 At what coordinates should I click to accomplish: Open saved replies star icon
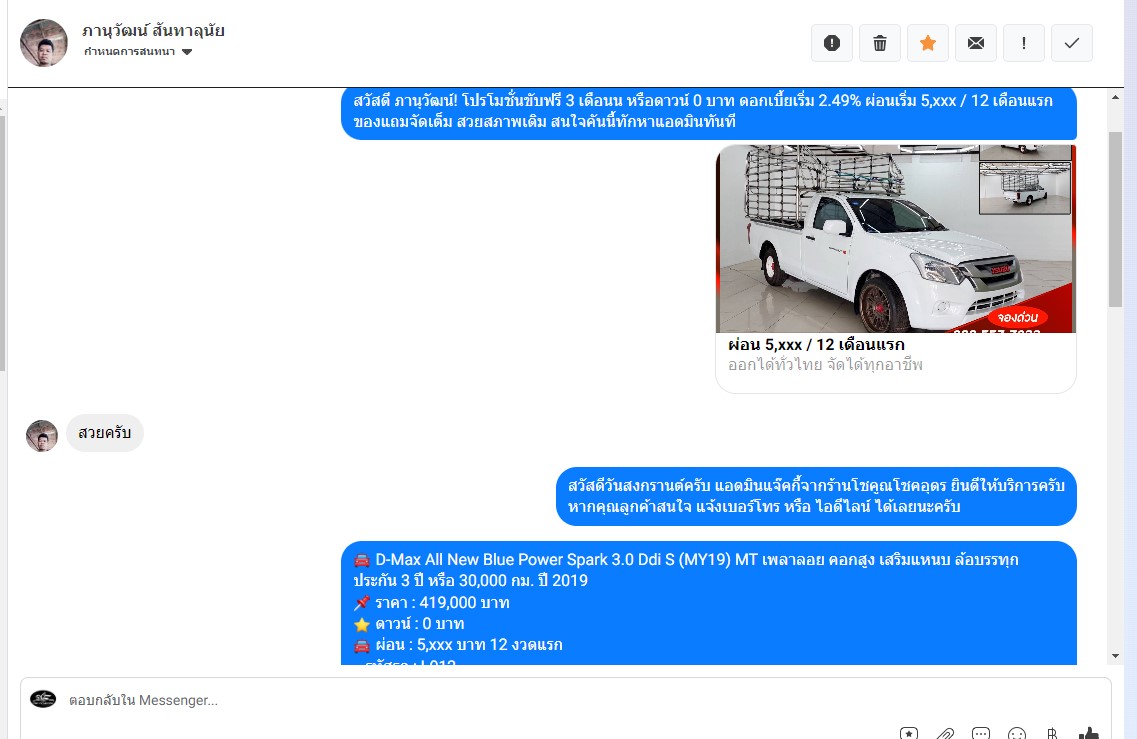tap(909, 732)
